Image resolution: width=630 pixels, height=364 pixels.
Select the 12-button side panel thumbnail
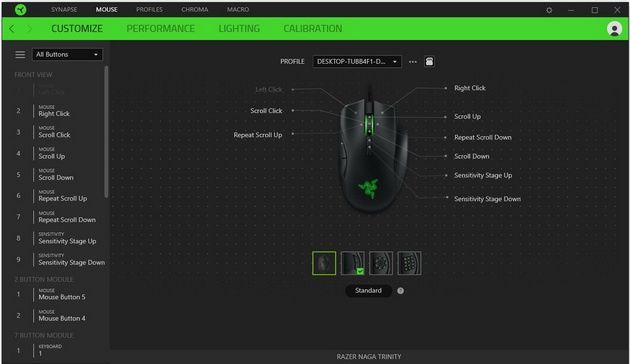point(409,263)
